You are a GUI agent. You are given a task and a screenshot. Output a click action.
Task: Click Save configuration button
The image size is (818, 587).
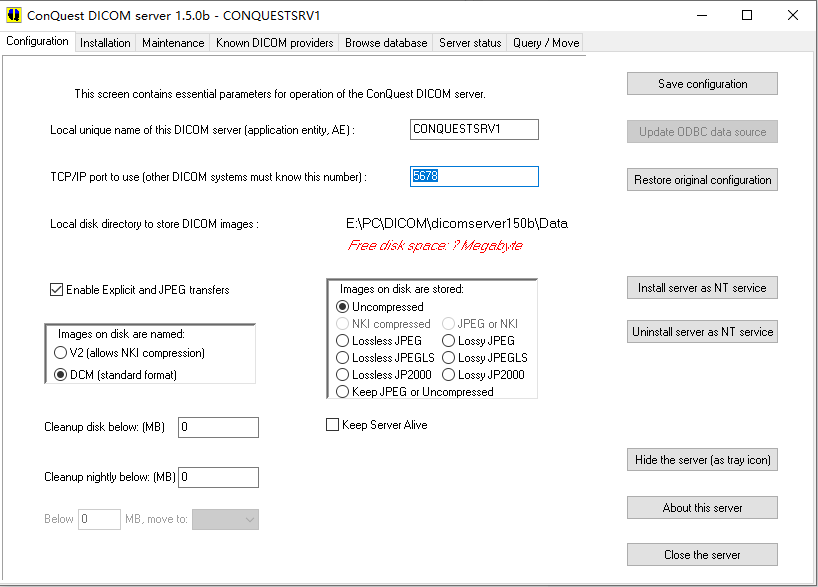coord(702,83)
